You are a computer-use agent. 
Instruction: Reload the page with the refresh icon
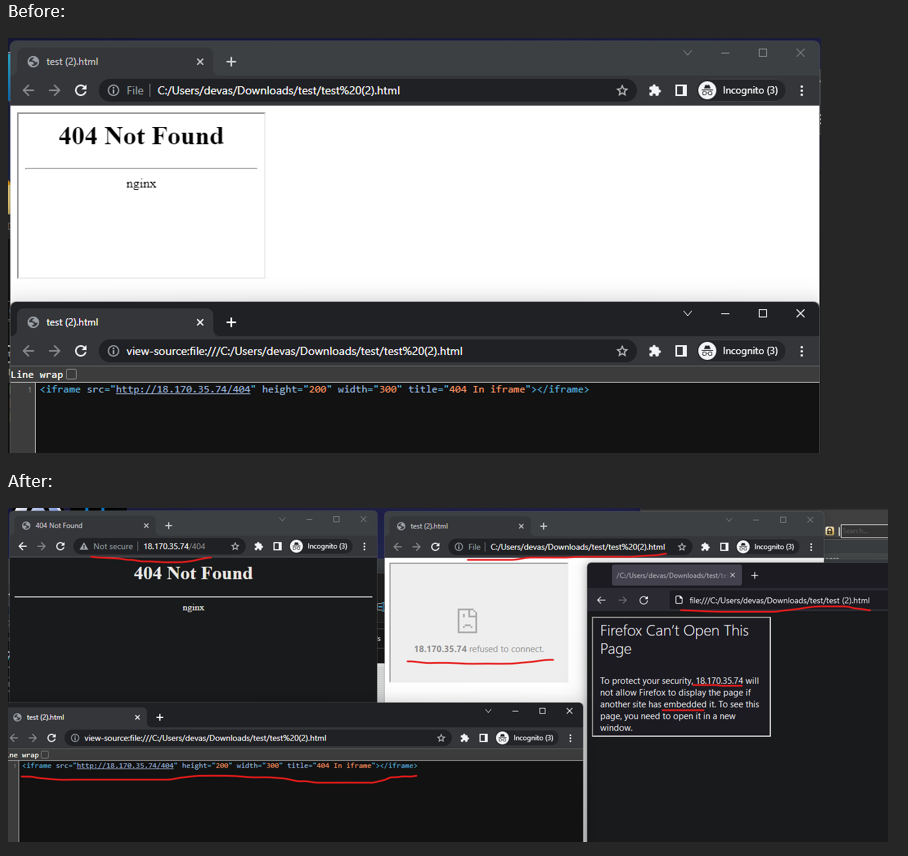tap(80, 90)
